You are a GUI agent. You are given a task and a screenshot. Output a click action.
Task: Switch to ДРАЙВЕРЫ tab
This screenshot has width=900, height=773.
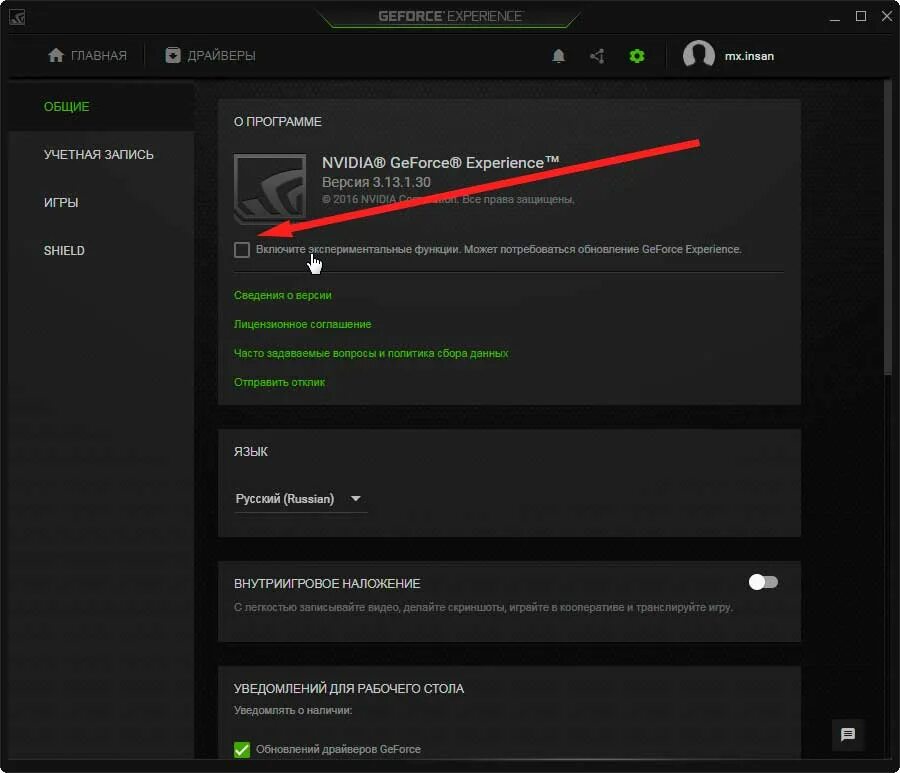click(x=211, y=56)
